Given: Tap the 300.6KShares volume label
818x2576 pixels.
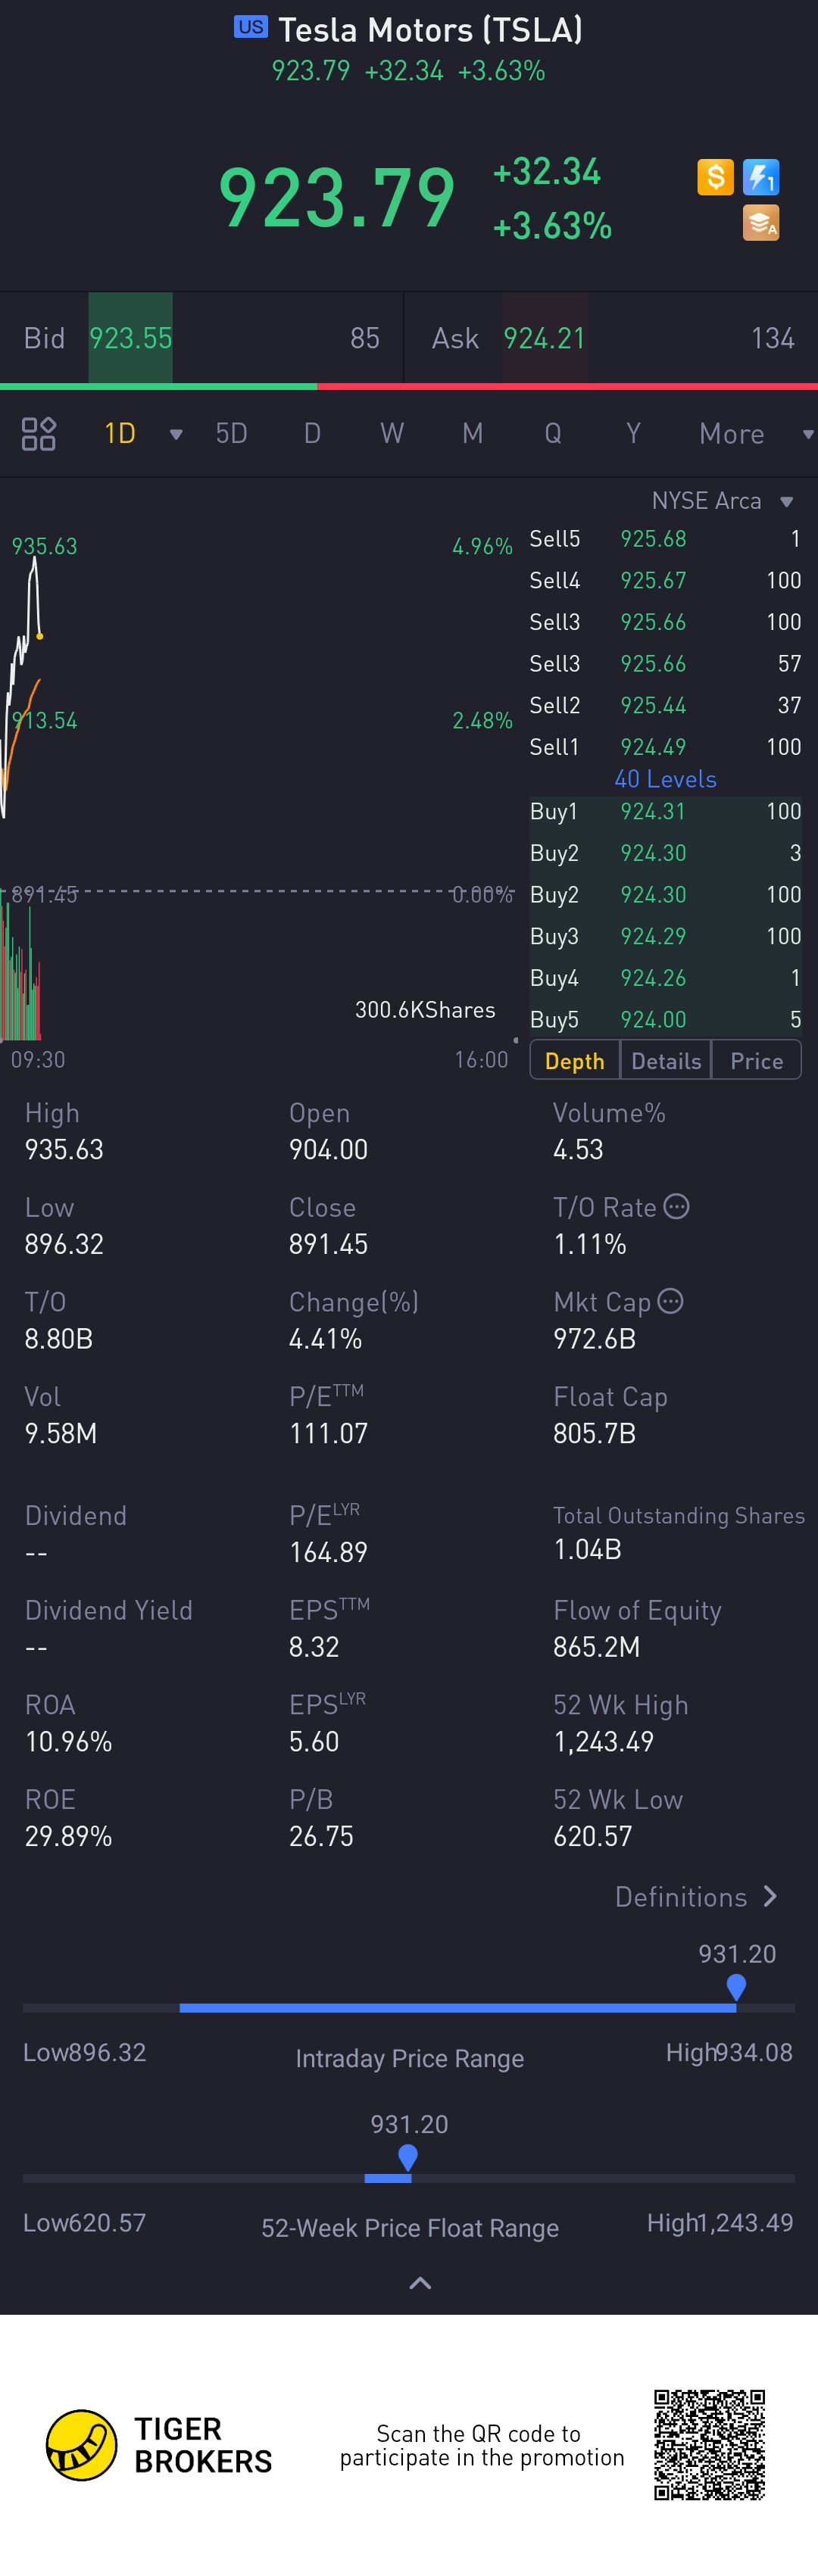Looking at the screenshot, I should click(425, 1010).
